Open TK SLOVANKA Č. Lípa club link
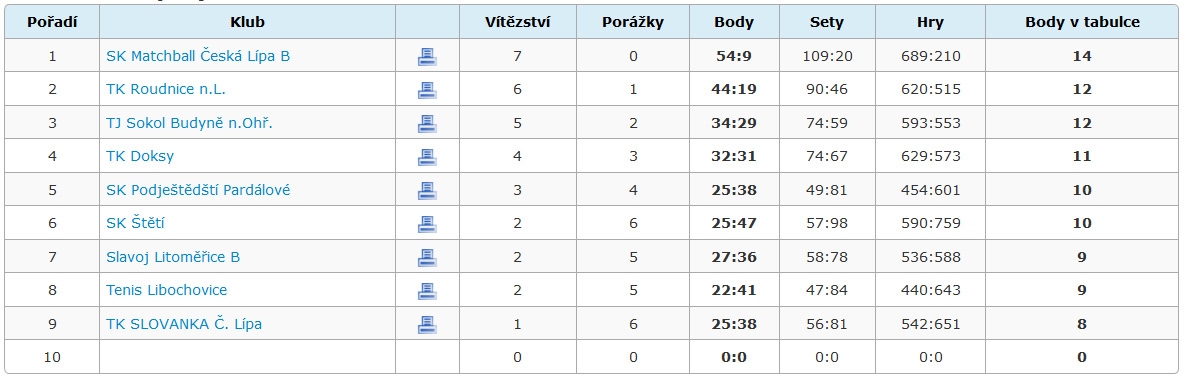The image size is (1187, 380). tap(184, 324)
